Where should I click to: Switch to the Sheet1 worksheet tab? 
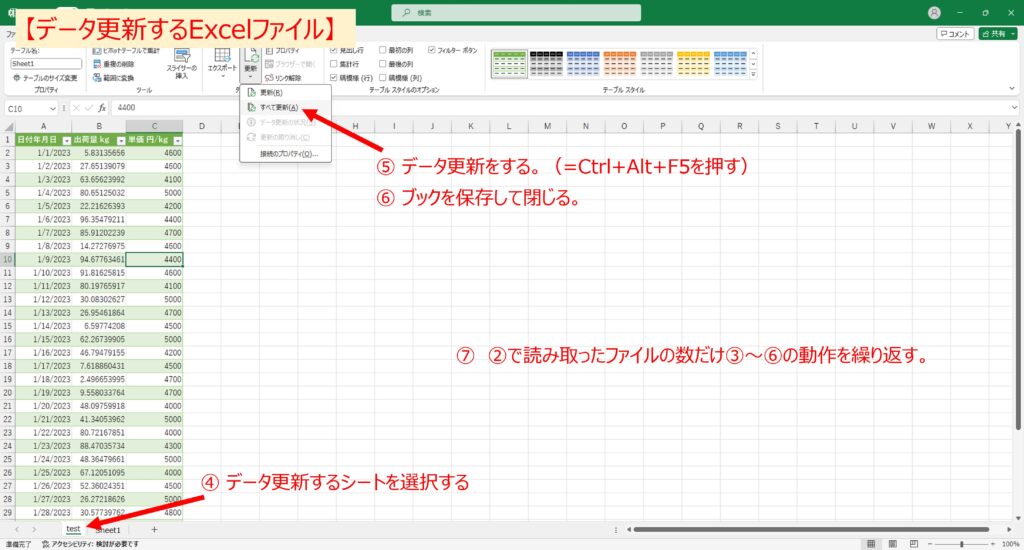pos(107,529)
